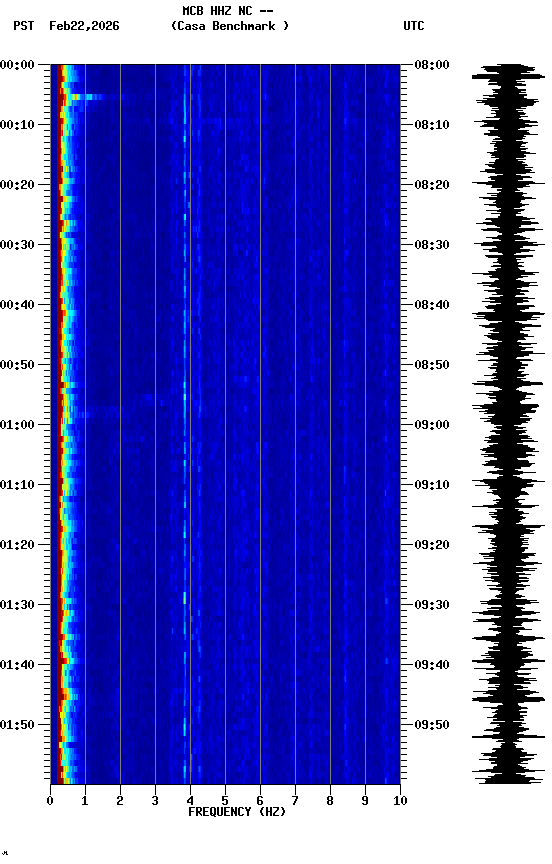Click the UTC time label '09:30'

pyautogui.click(x=432, y=606)
